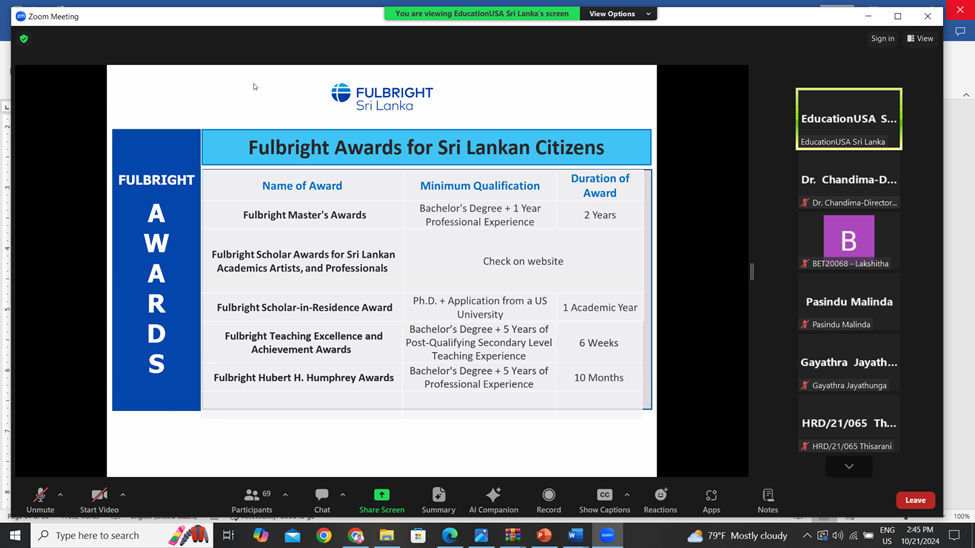Open Task View on taskbar
Image resolution: width=975 pixels, height=548 pixels.
click(228, 535)
